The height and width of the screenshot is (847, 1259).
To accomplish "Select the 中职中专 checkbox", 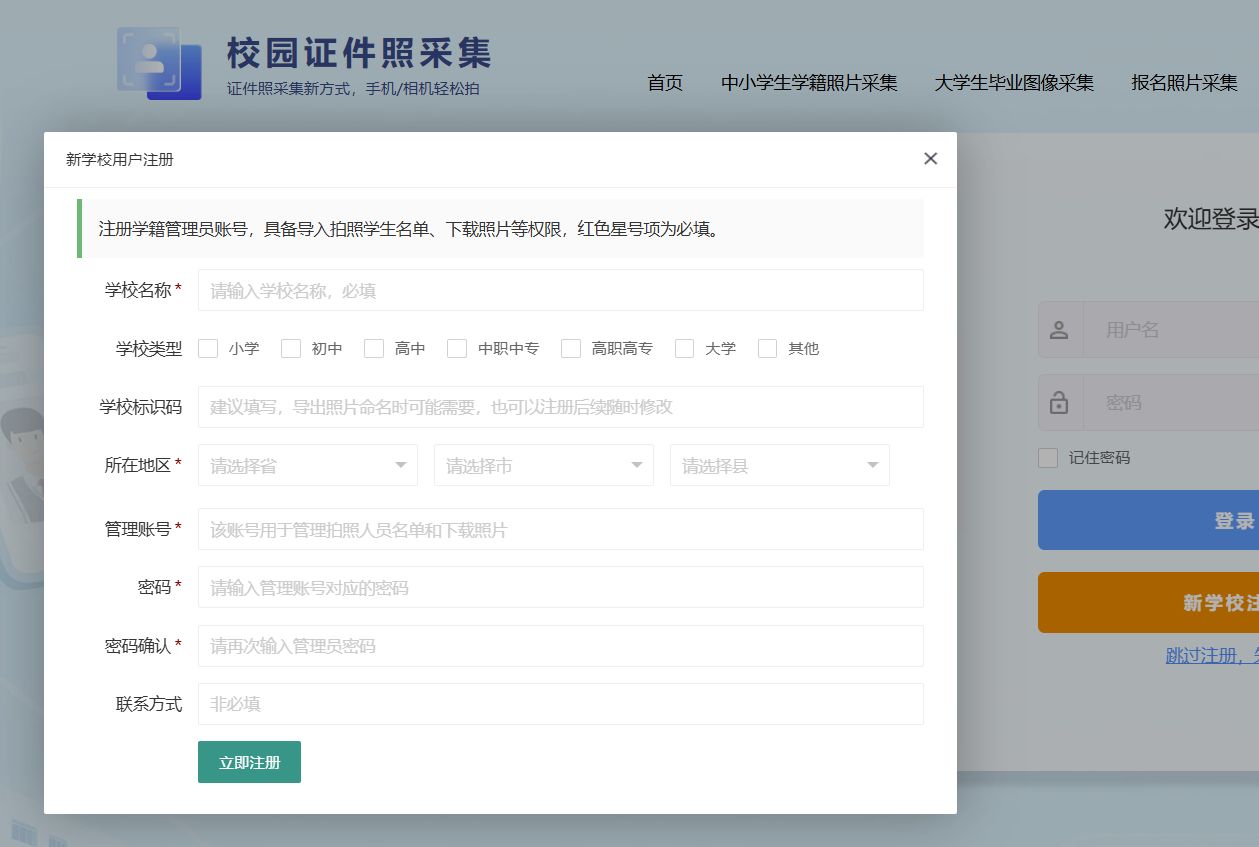I will pyautogui.click(x=457, y=348).
